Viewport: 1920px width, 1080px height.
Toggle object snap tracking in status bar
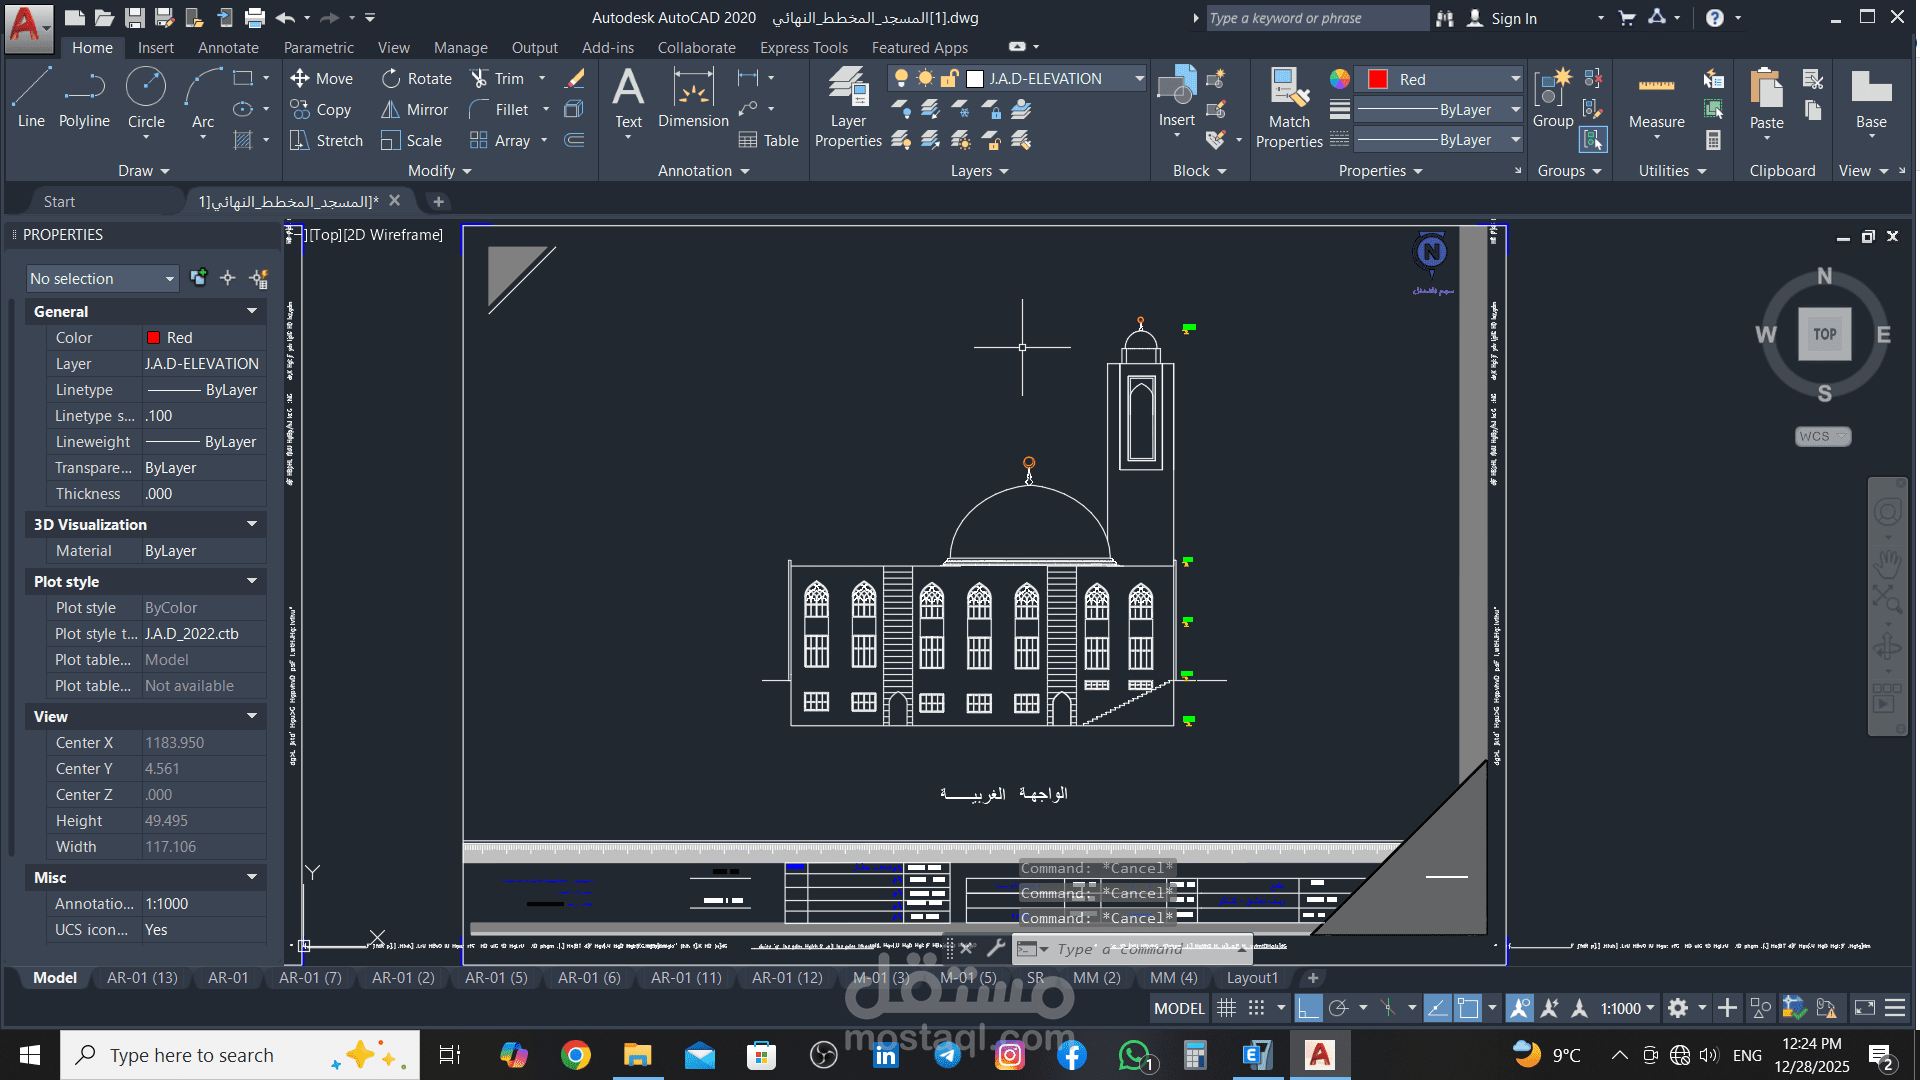1437,1008
